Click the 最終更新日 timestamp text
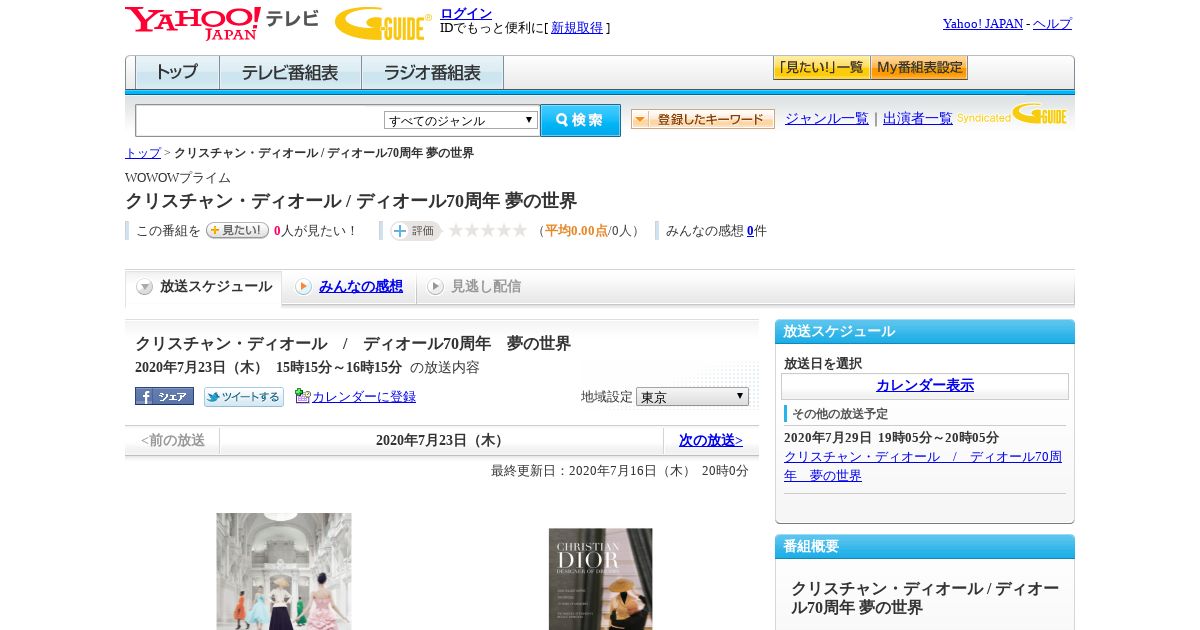 (x=620, y=471)
